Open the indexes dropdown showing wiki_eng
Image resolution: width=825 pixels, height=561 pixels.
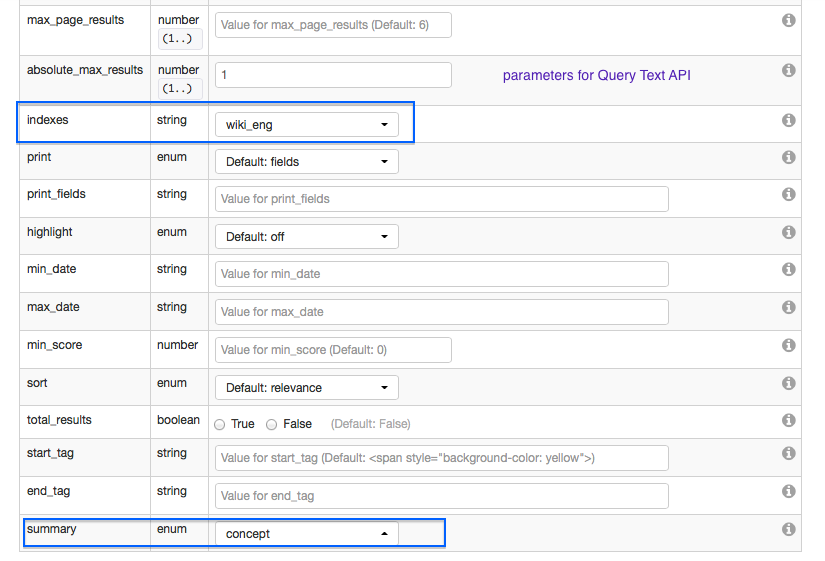pyautogui.click(x=307, y=125)
